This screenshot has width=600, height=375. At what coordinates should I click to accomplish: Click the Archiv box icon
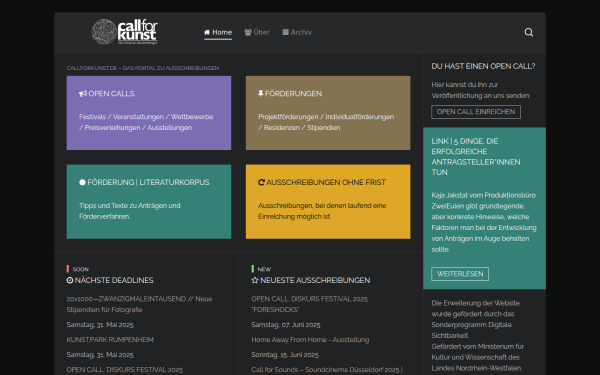[x=285, y=32]
